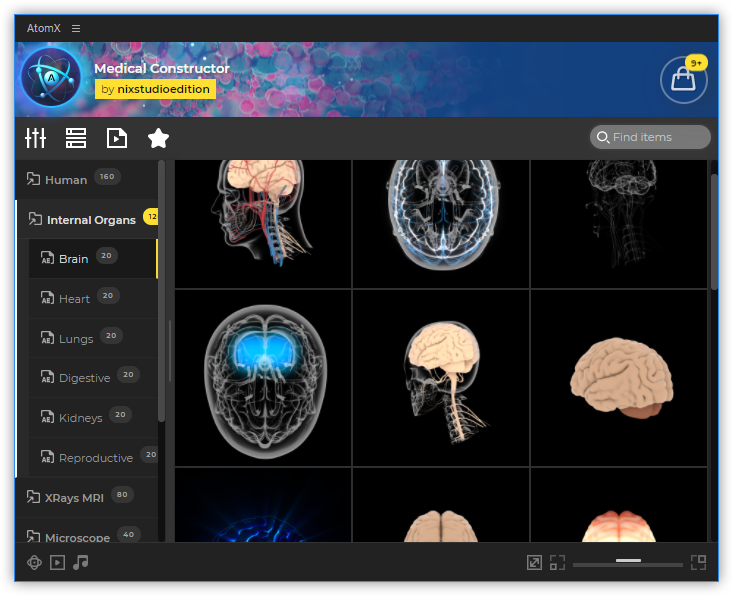Image resolution: width=733 pixels, height=596 pixels.
Task: Click the 80 count badge next to XRays MRI
Action: (122, 494)
